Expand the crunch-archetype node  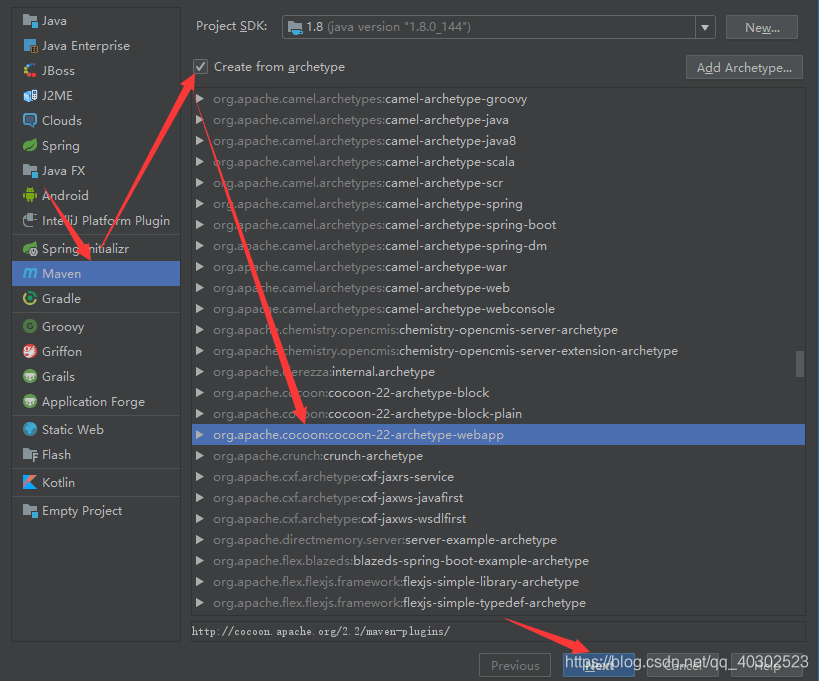pos(200,455)
